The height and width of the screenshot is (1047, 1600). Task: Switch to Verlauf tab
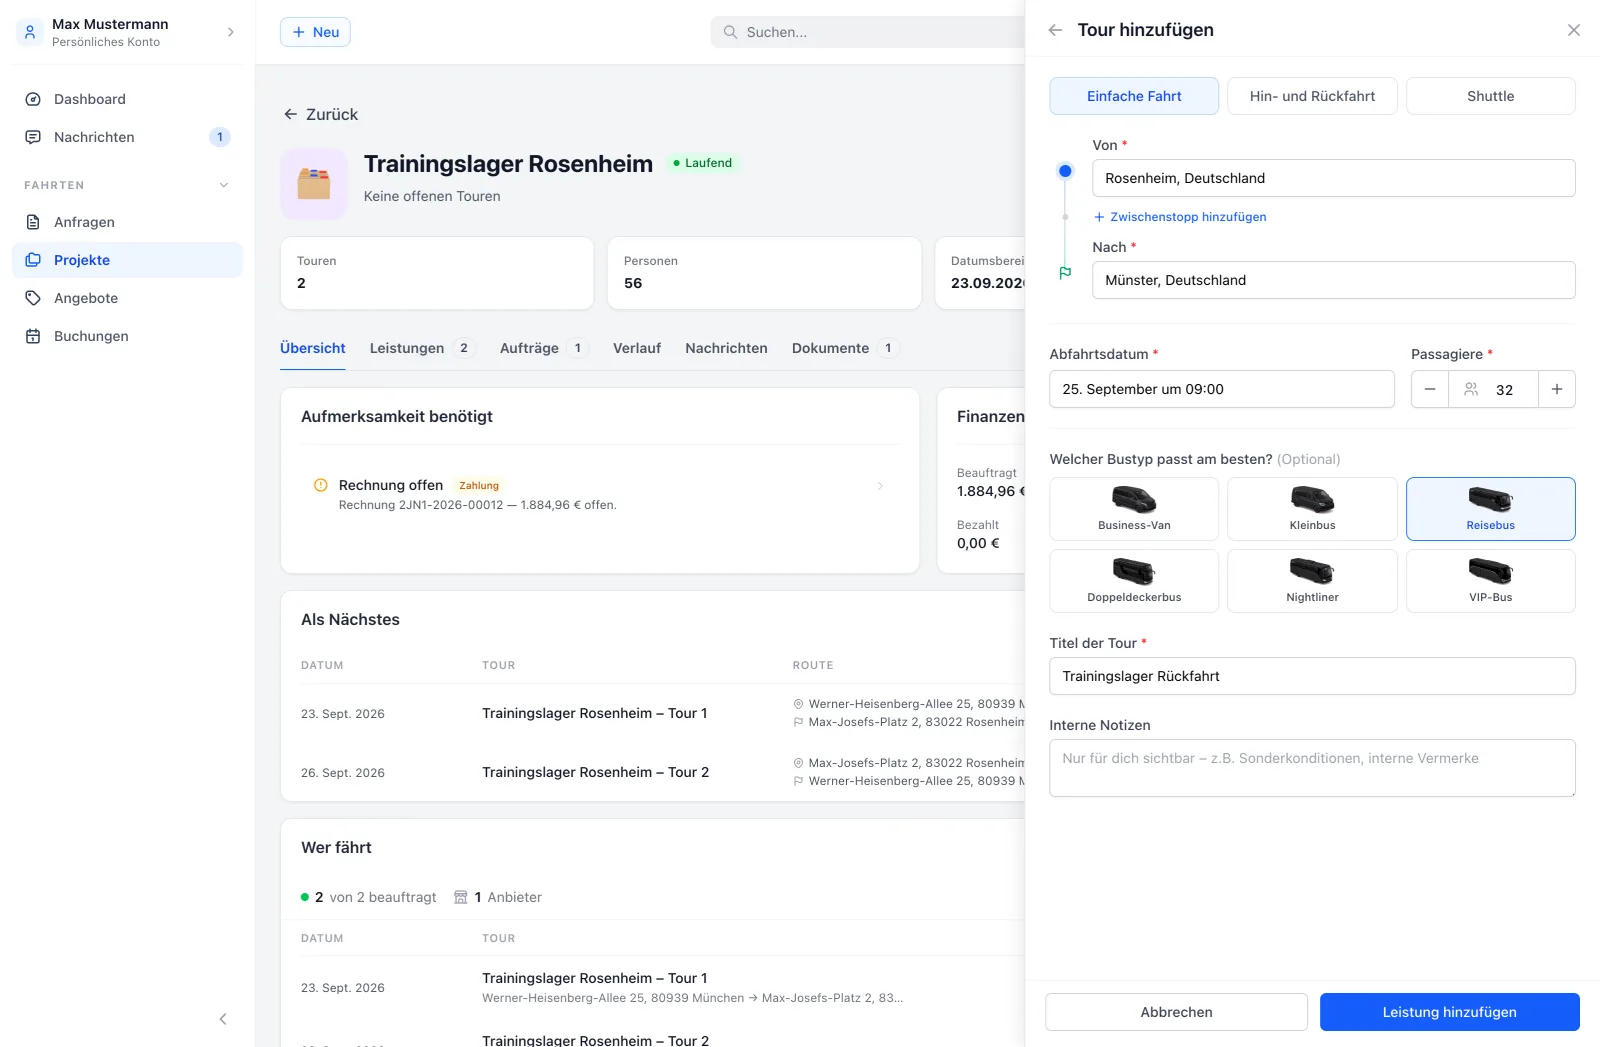click(637, 348)
